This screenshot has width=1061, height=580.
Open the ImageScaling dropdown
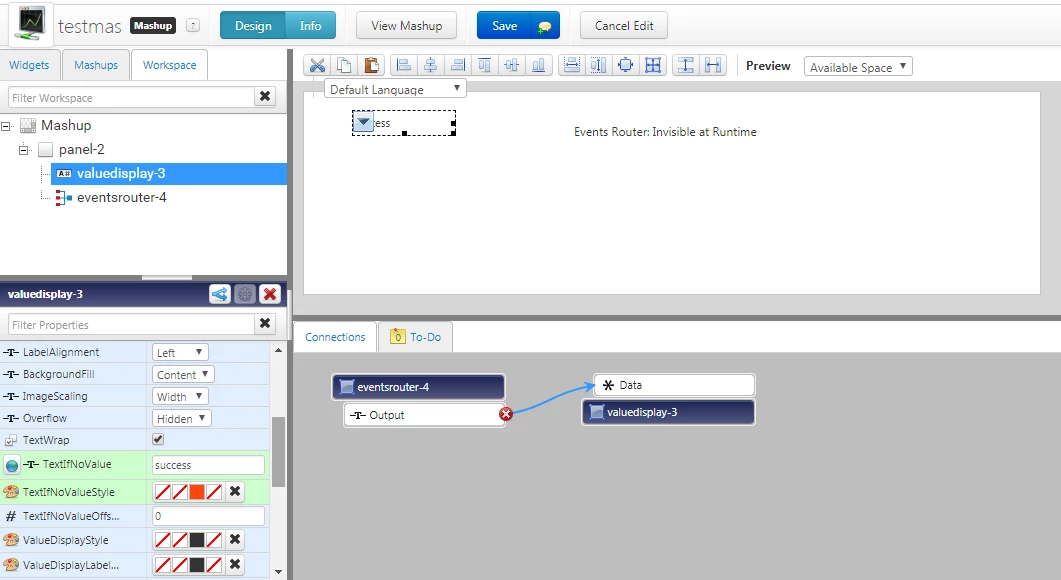pyautogui.click(x=180, y=396)
